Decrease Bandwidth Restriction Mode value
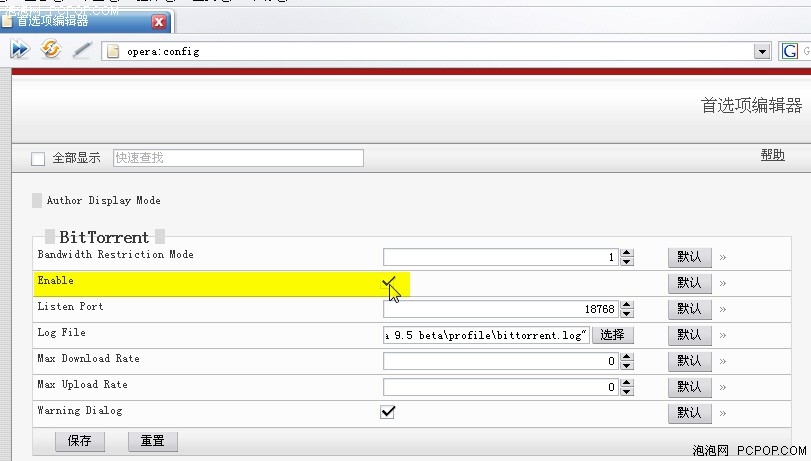This screenshot has height=461, width=811. click(627, 261)
